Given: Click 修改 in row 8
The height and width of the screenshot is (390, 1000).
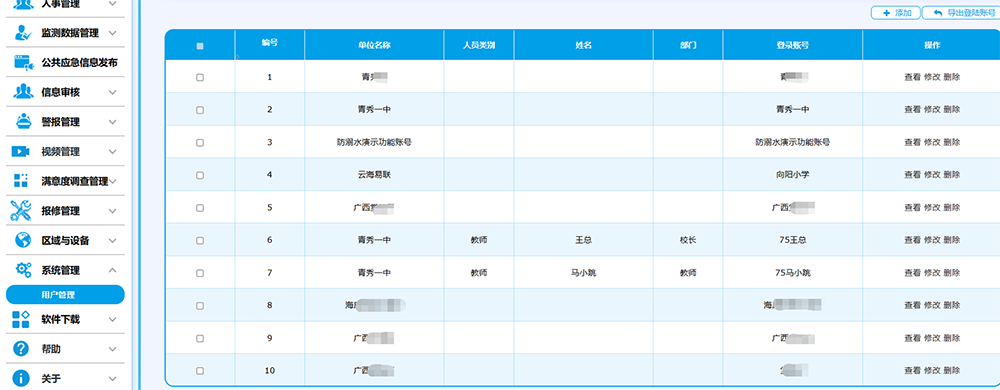Looking at the screenshot, I should click(x=932, y=305).
